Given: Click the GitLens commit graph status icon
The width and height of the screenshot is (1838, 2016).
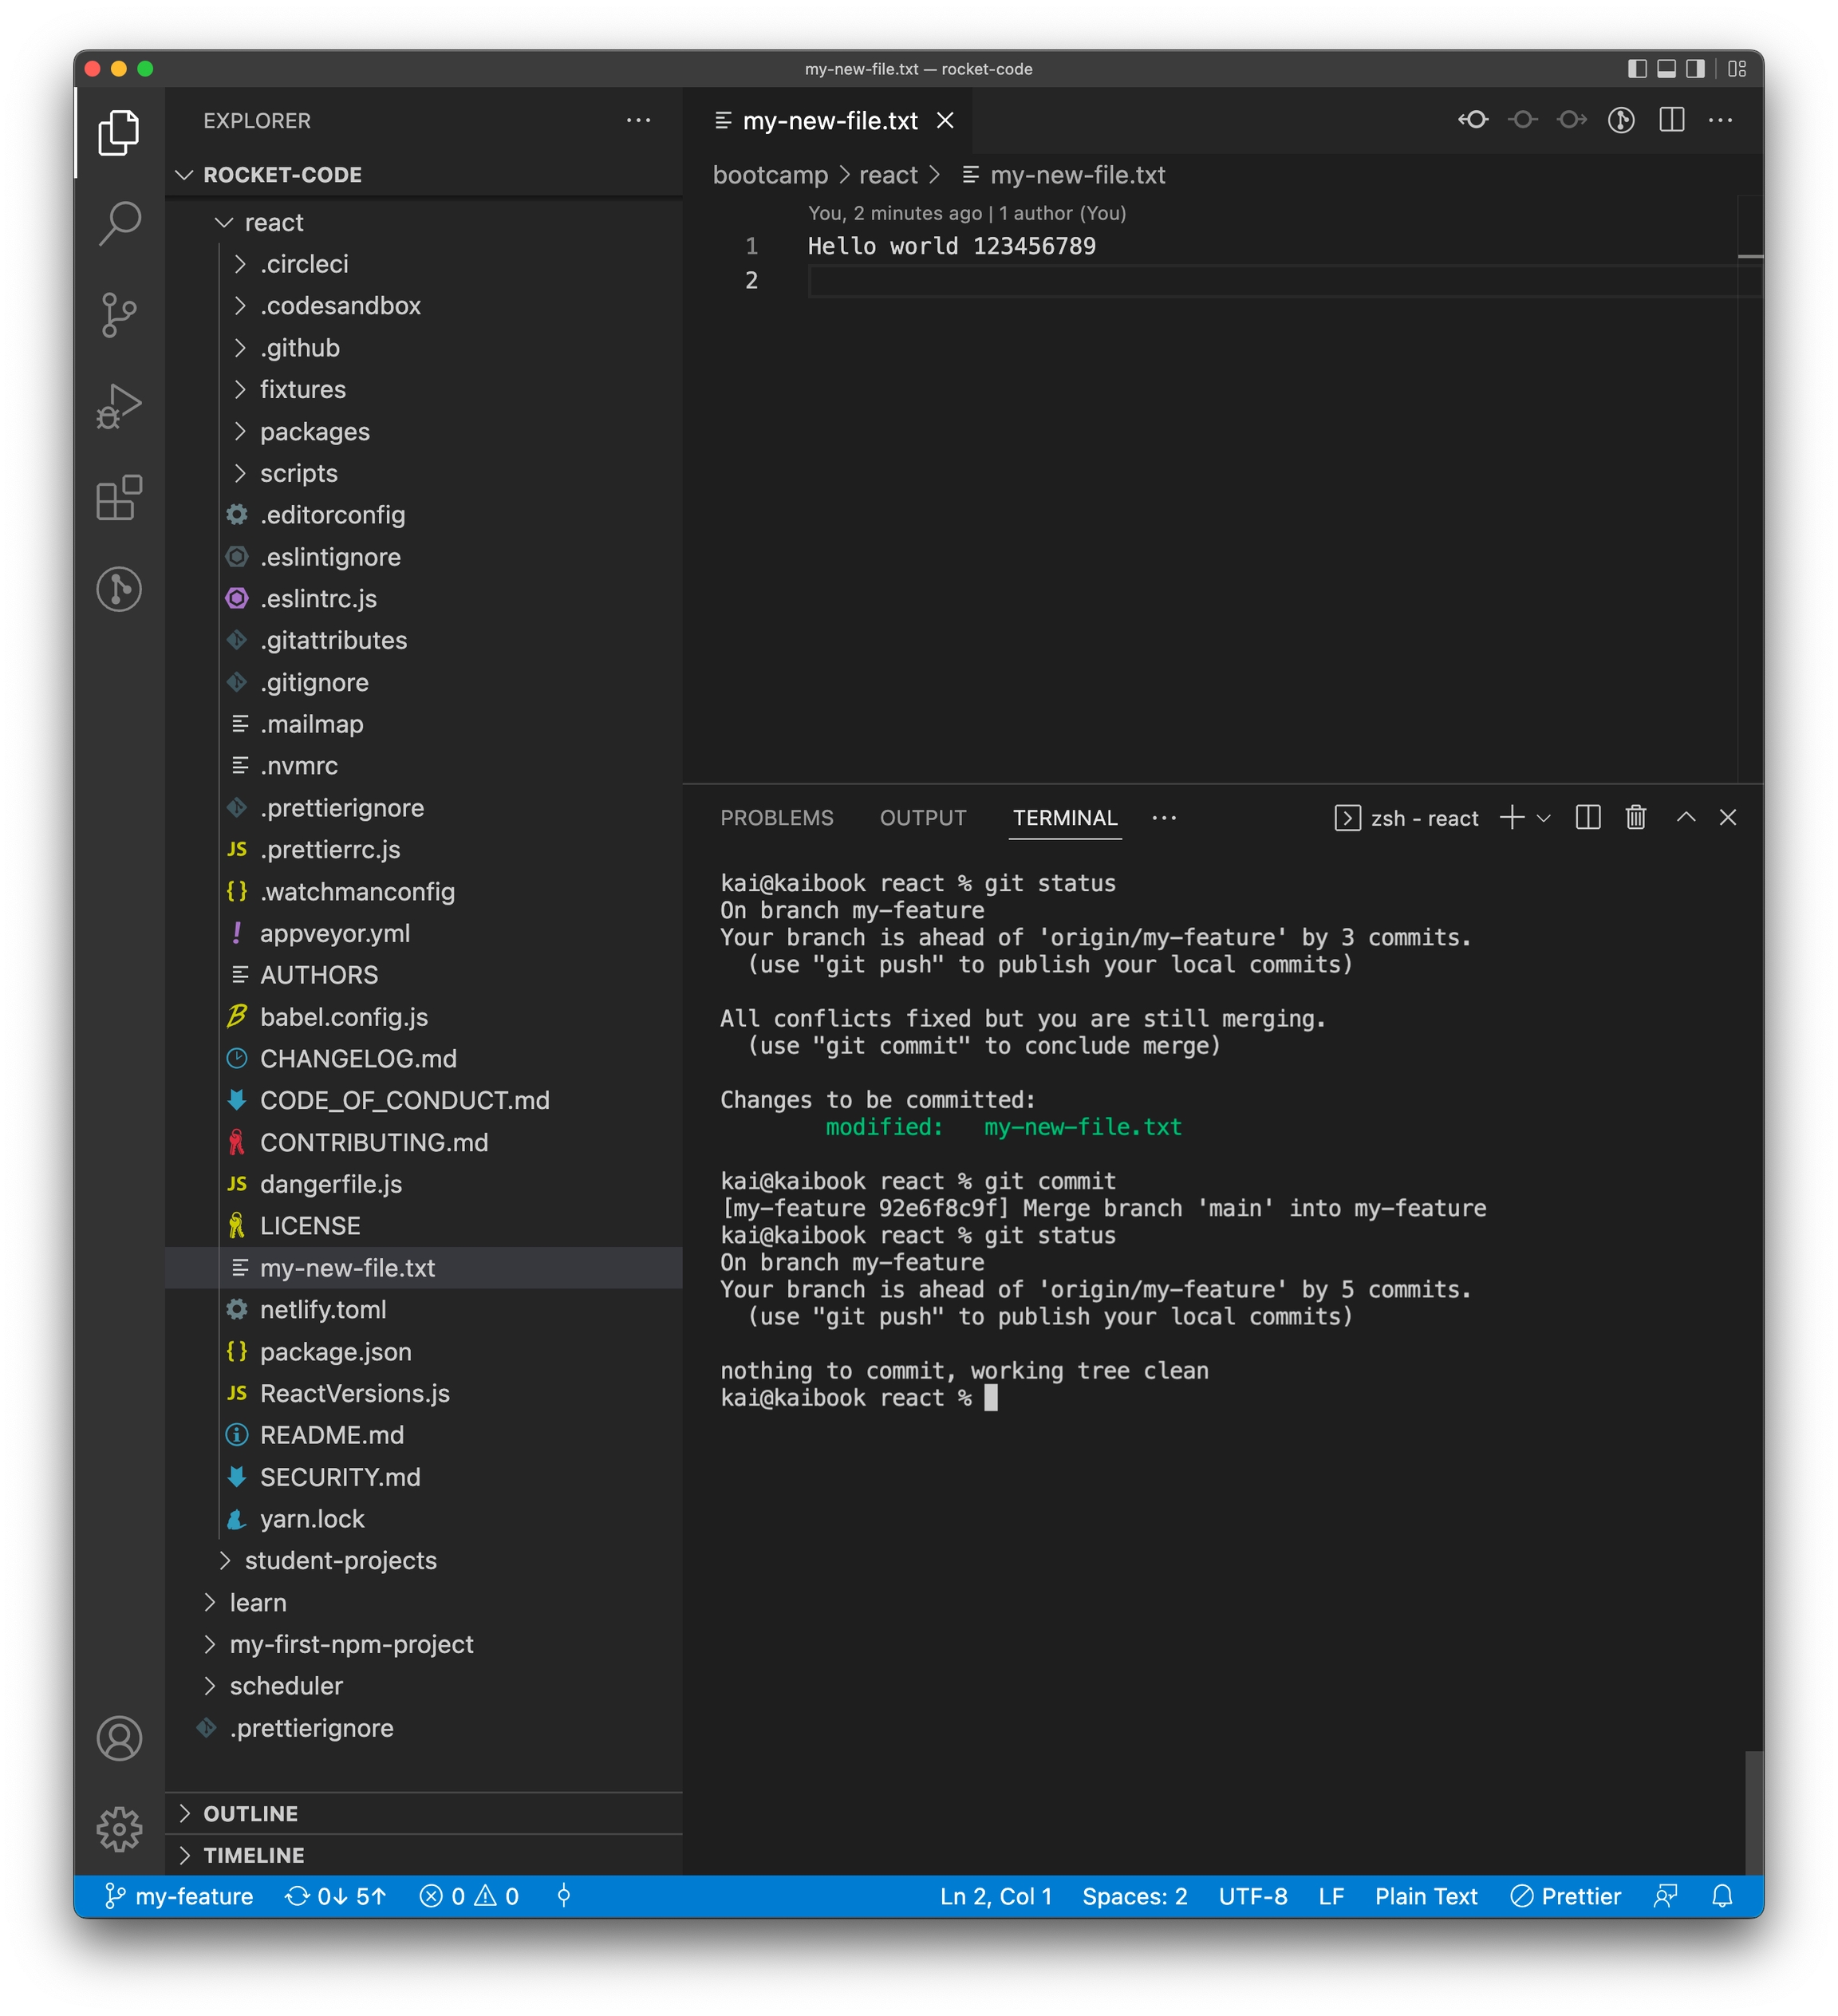Looking at the screenshot, I should click(564, 1897).
